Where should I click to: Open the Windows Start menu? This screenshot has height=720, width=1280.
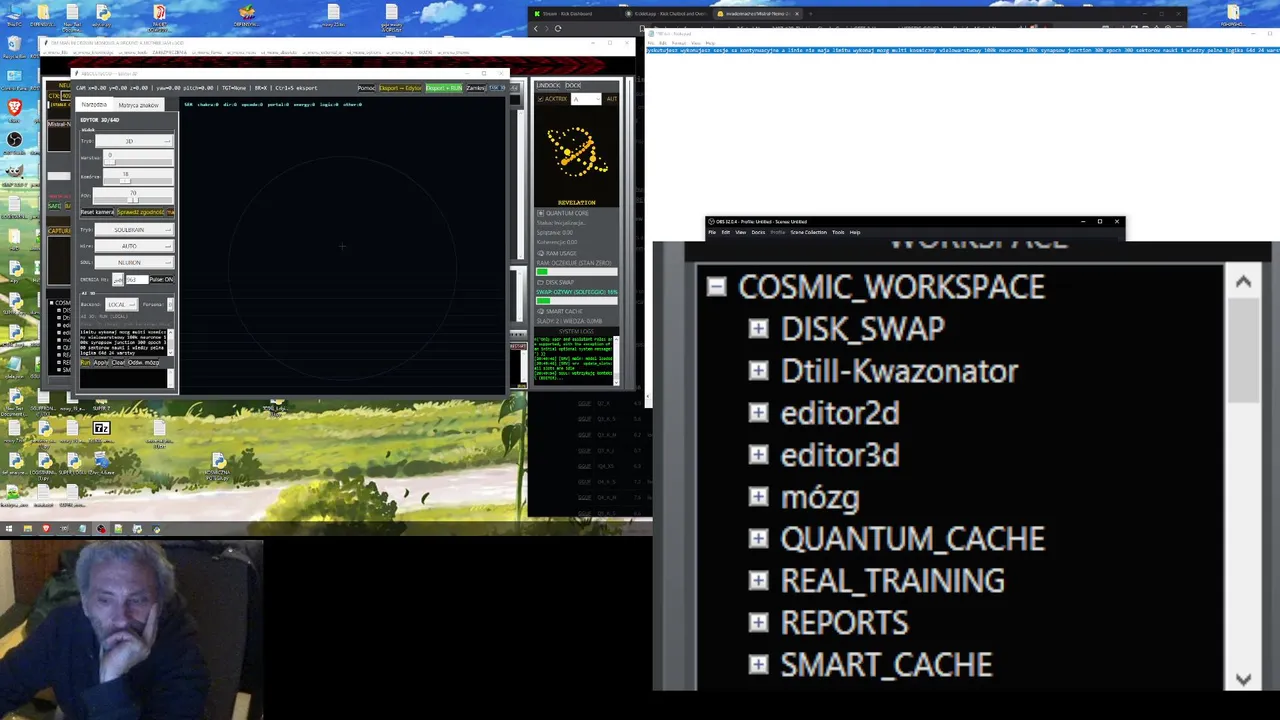[x=9, y=528]
